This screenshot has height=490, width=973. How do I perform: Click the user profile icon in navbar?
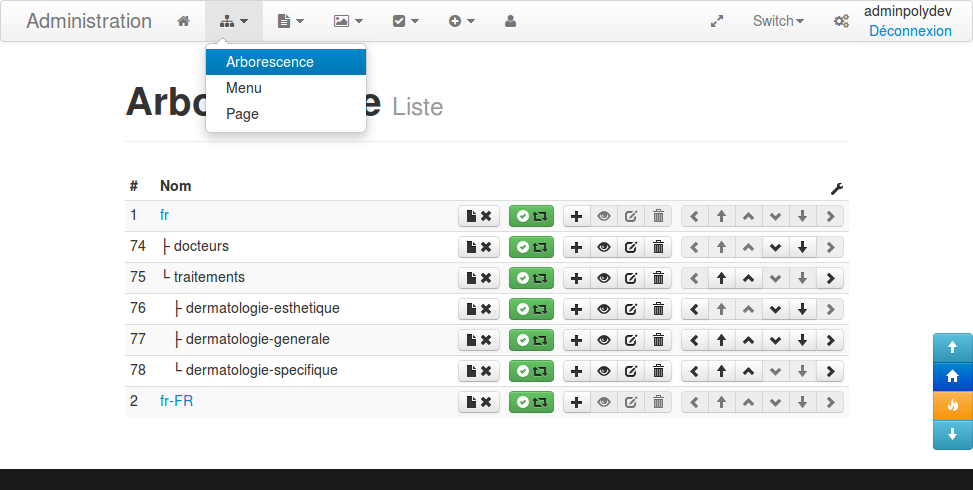coord(511,21)
